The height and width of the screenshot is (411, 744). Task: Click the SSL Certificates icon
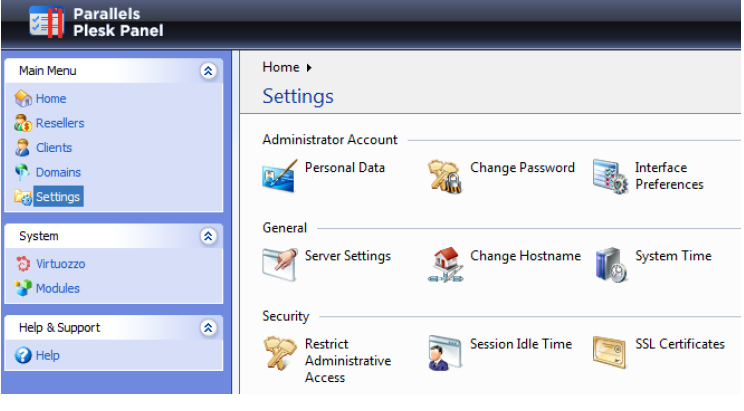(610, 352)
